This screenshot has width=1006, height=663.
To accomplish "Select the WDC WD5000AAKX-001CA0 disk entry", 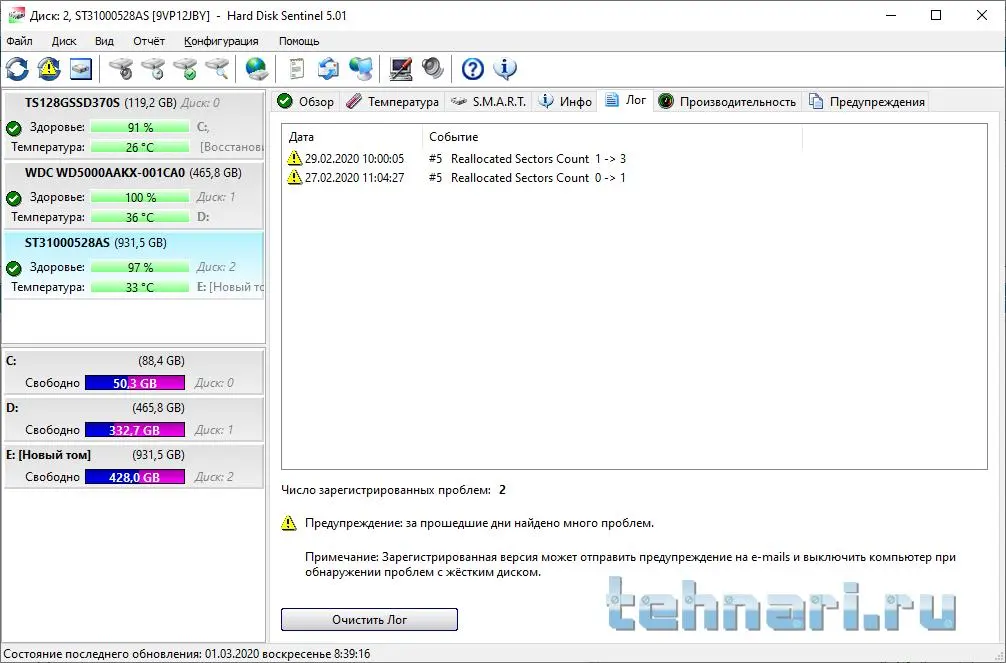I will coord(133,195).
